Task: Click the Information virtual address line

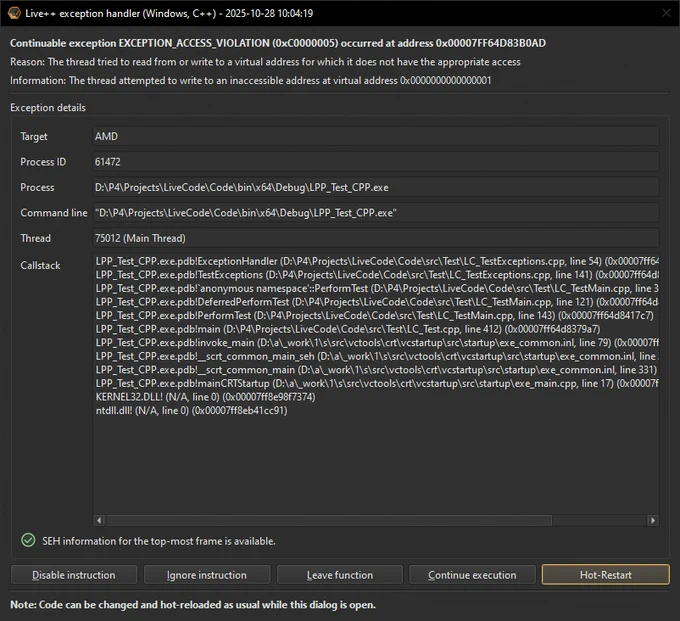Action: point(250,80)
